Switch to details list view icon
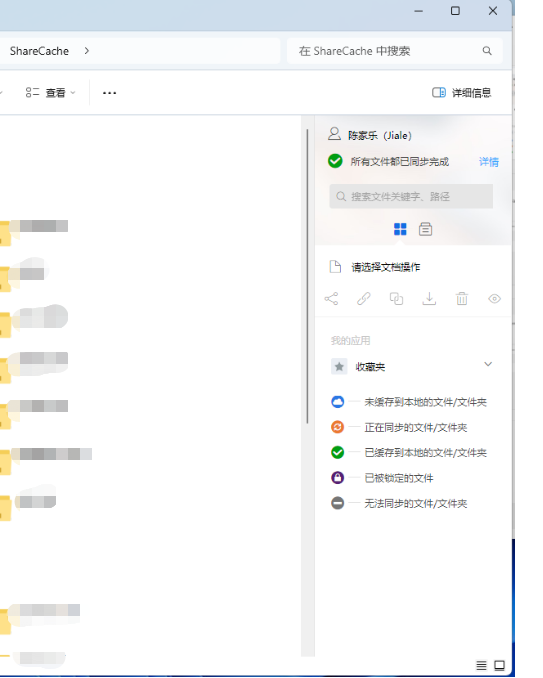 (x=481, y=665)
